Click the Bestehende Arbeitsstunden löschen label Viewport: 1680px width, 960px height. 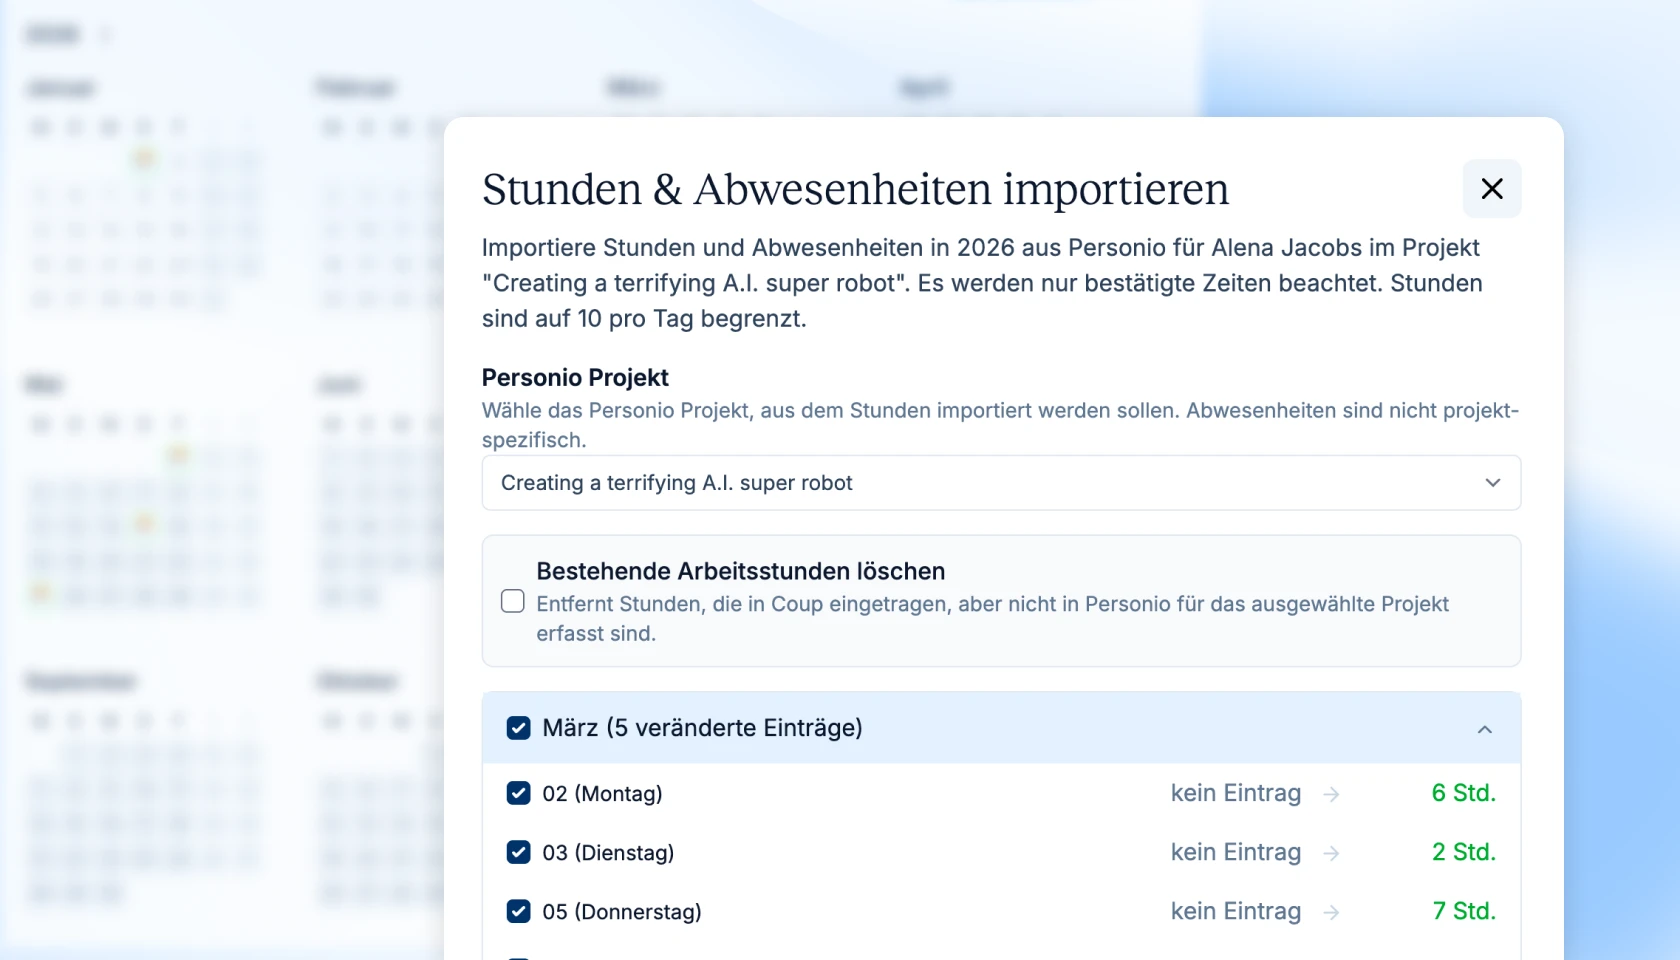click(x=740, y=571)
